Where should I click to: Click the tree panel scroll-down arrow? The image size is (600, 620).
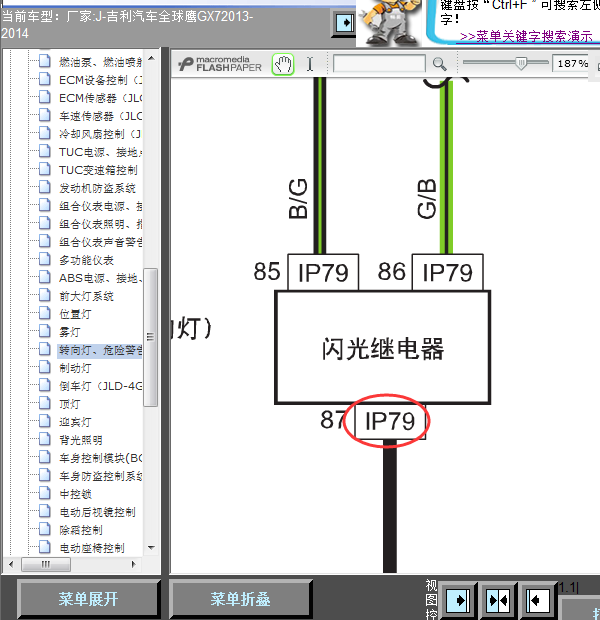click(151, 548)
